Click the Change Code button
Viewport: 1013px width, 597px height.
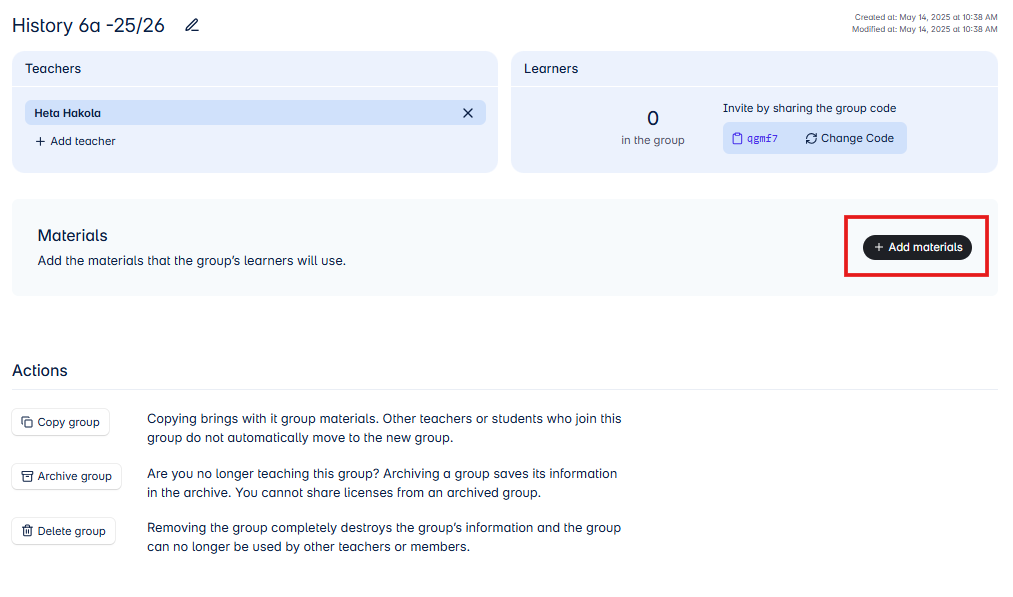point(850,138)
